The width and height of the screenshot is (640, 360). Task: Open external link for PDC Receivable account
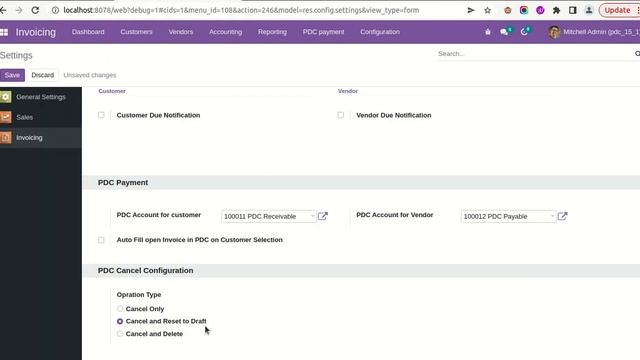(322, 216)
